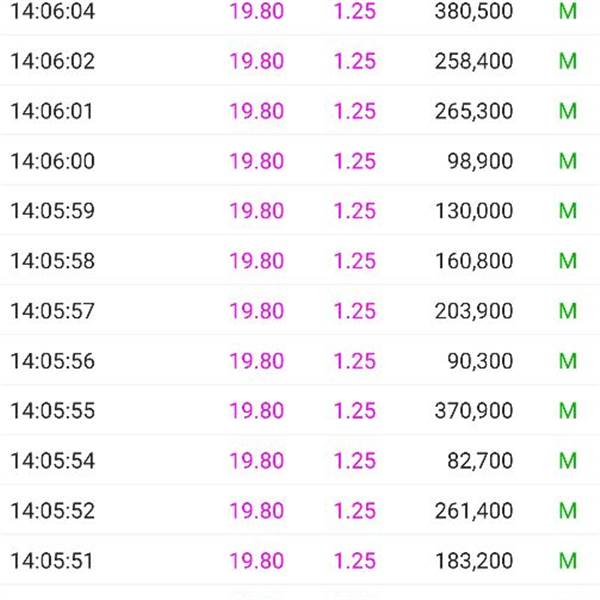Select the 14:06:01 timestamp row
The image size is (600, 600).
[x=300, y=111]
